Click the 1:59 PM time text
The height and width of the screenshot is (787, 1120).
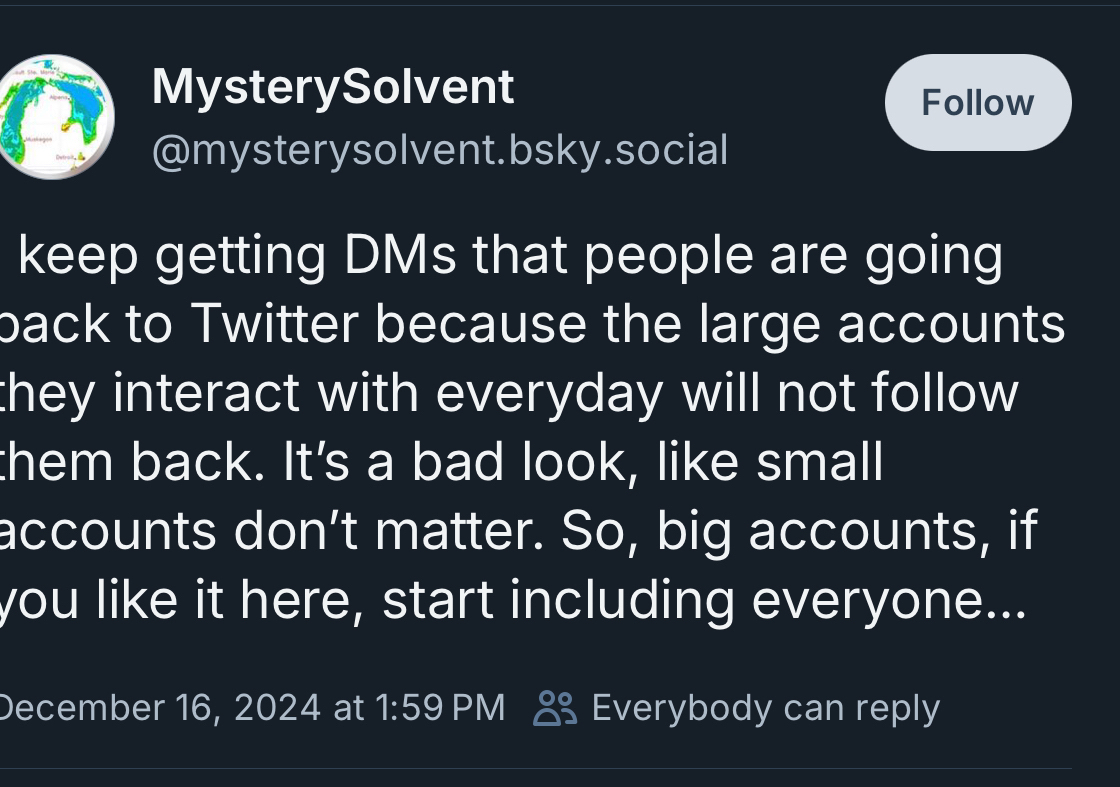pos(440,708)
